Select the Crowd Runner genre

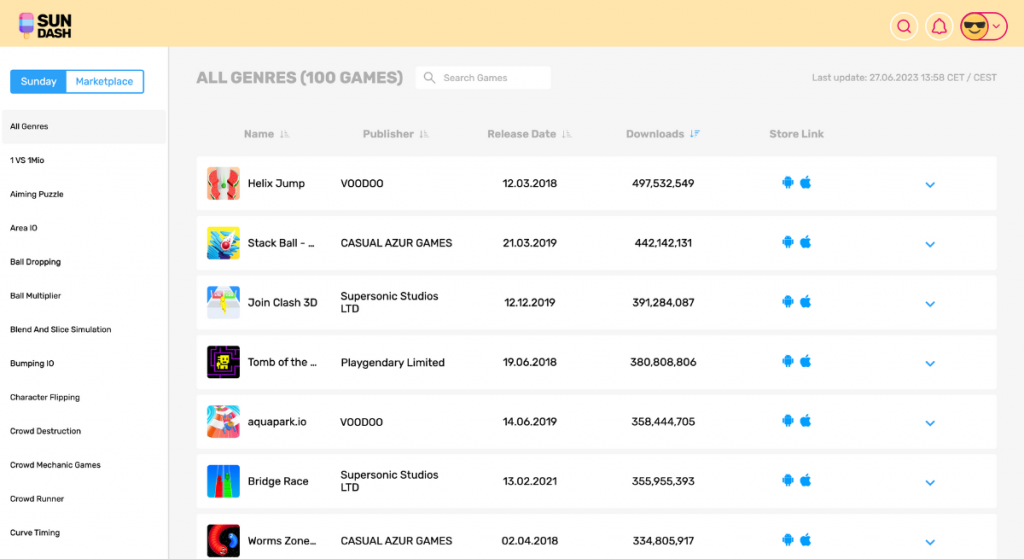(37, 499)
